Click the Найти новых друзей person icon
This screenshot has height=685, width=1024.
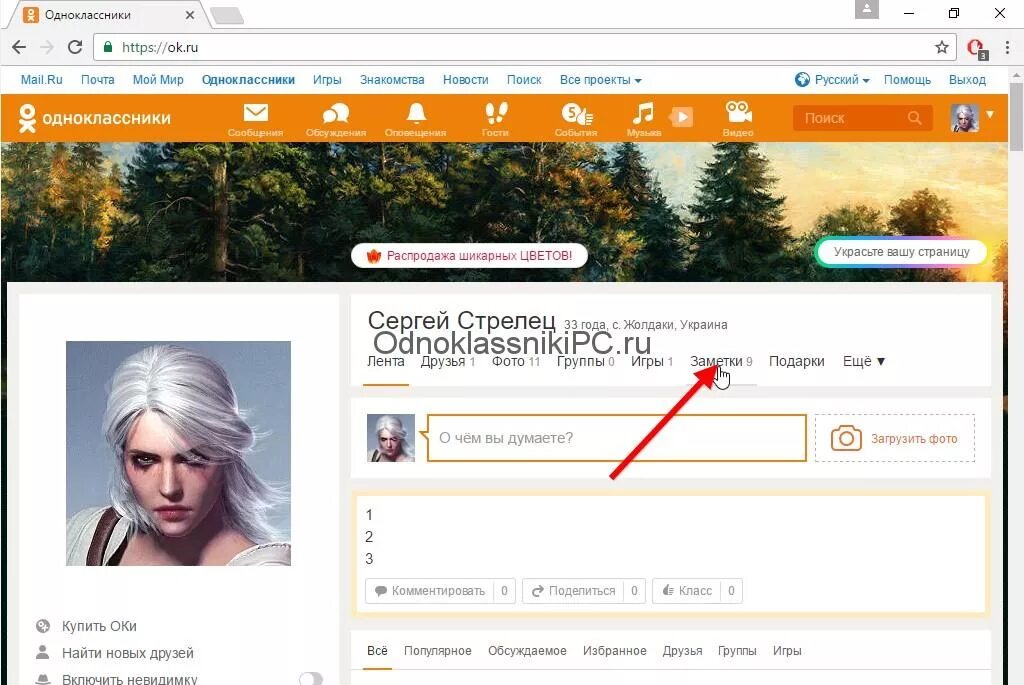(42, 652)
